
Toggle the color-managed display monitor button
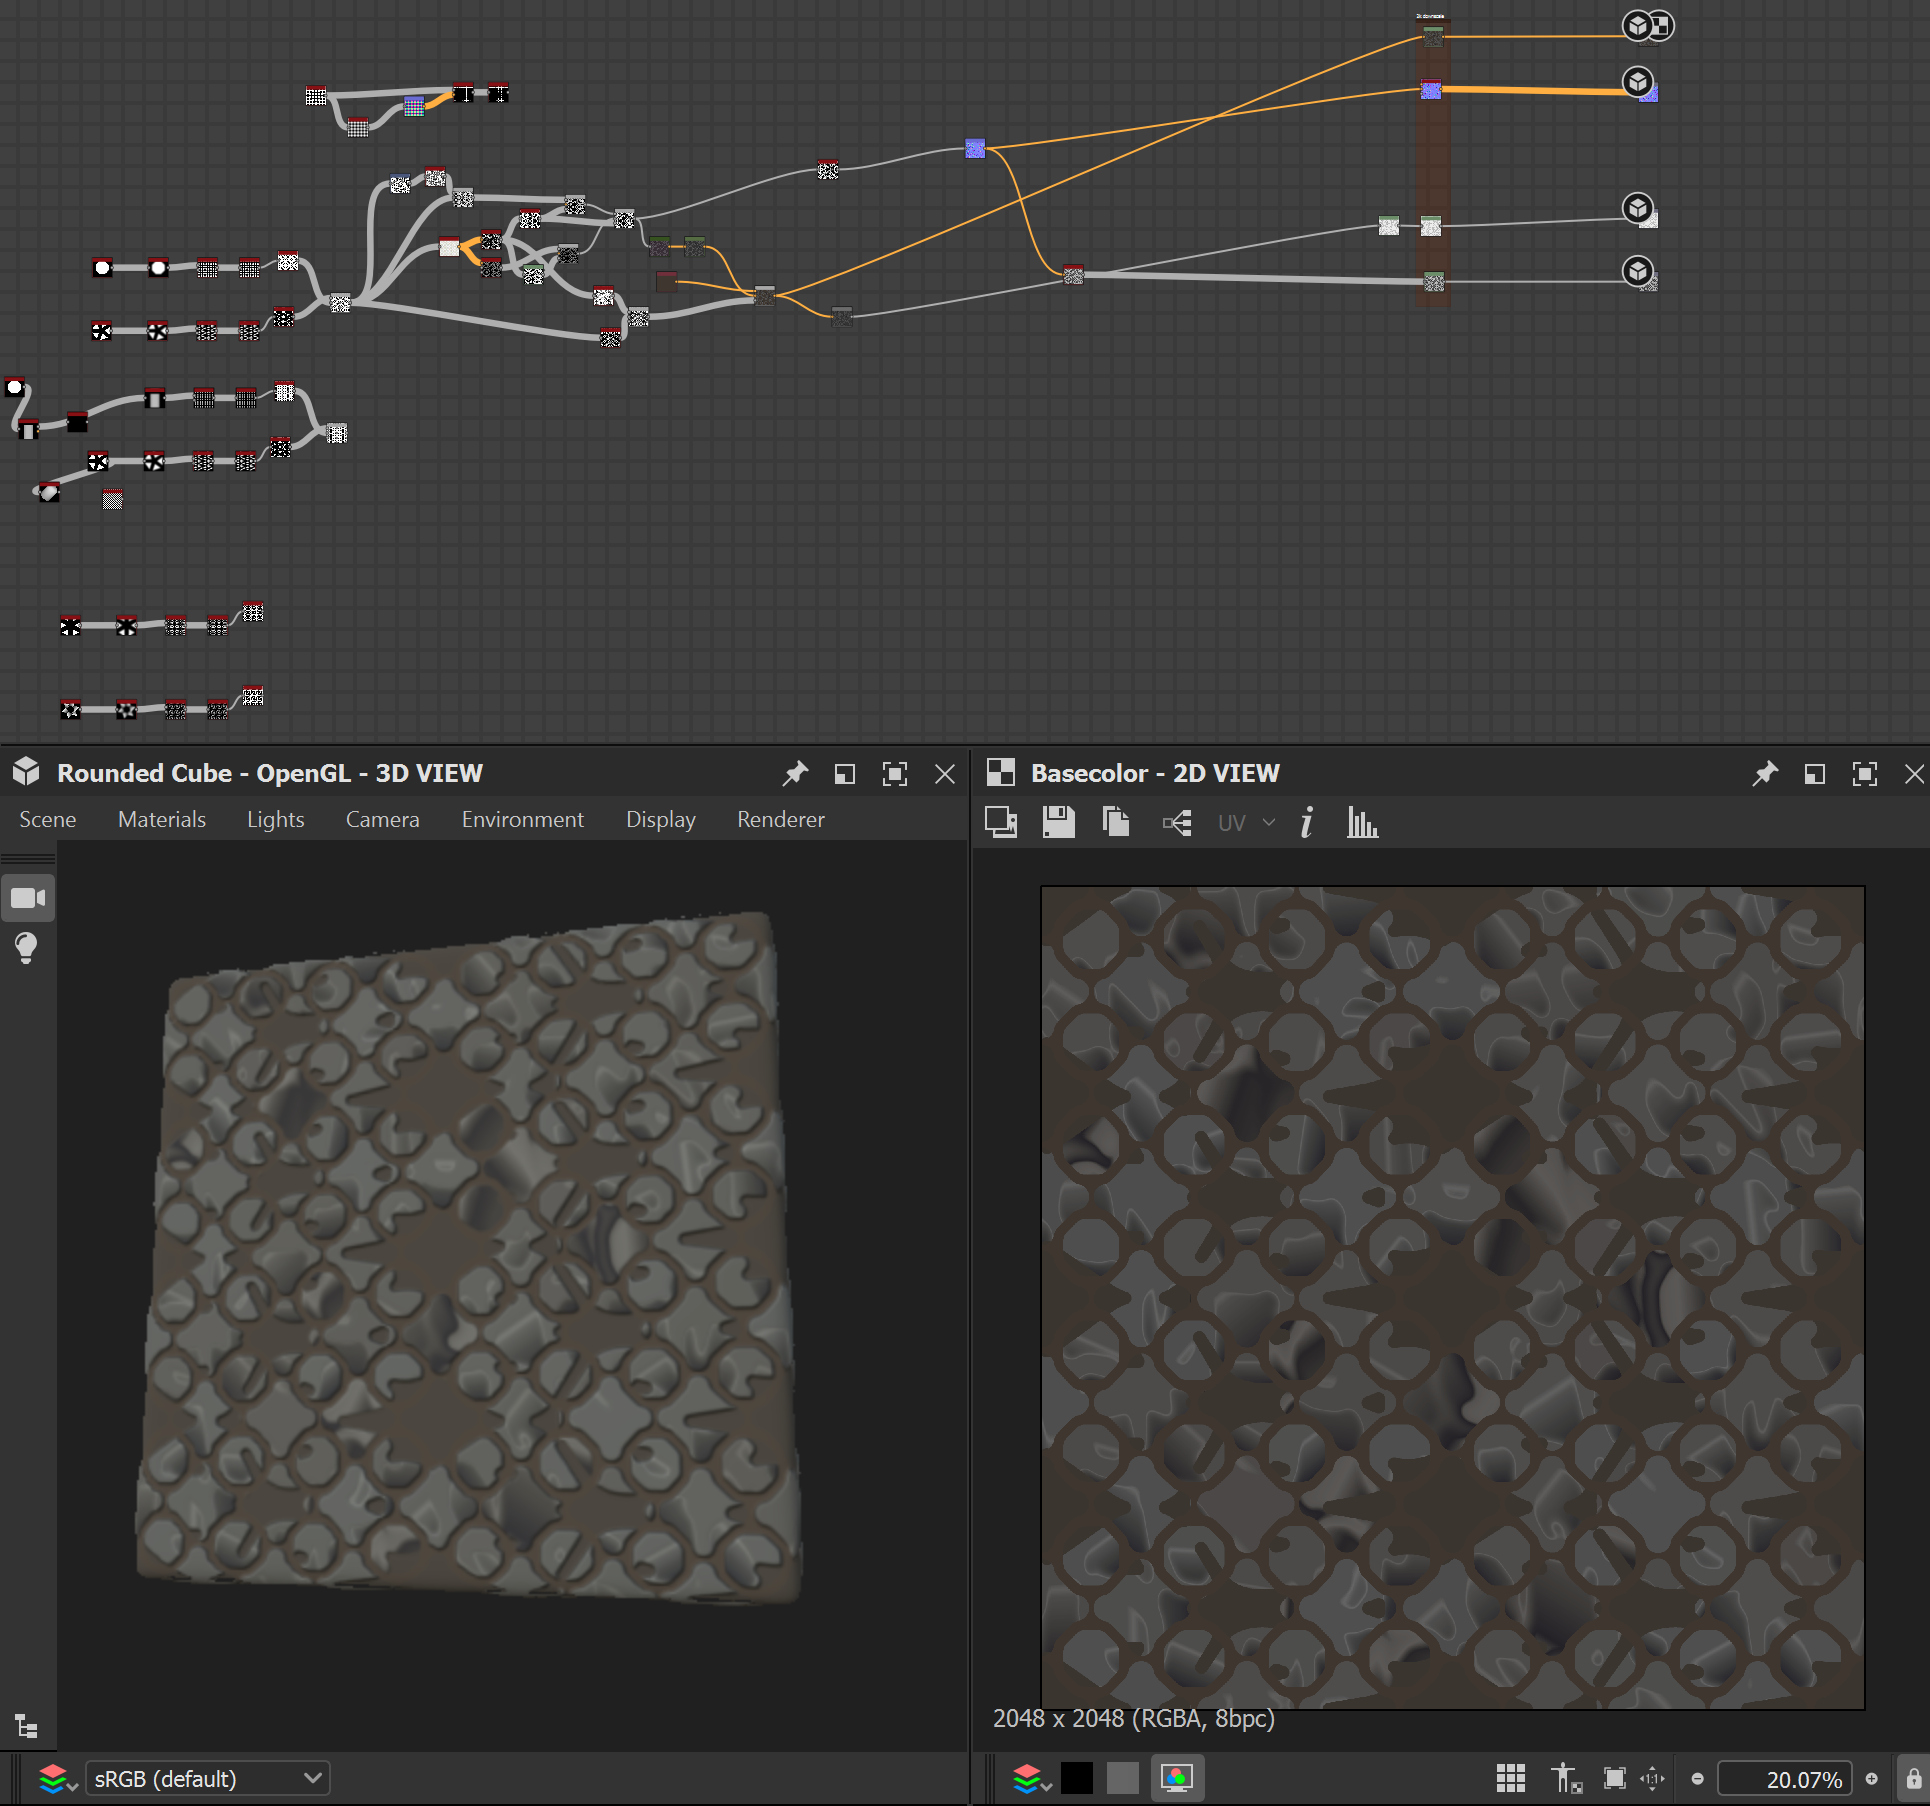point(1177,1778)
